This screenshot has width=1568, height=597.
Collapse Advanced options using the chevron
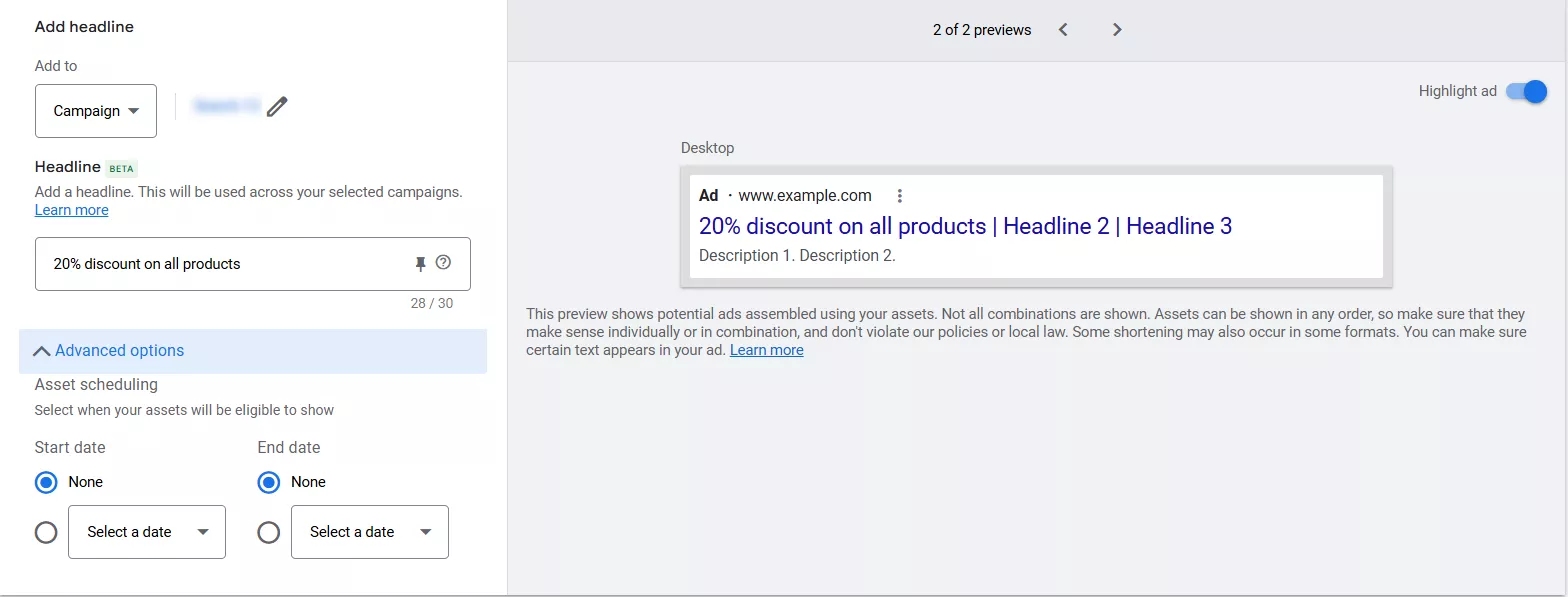(x=42, y=351)
